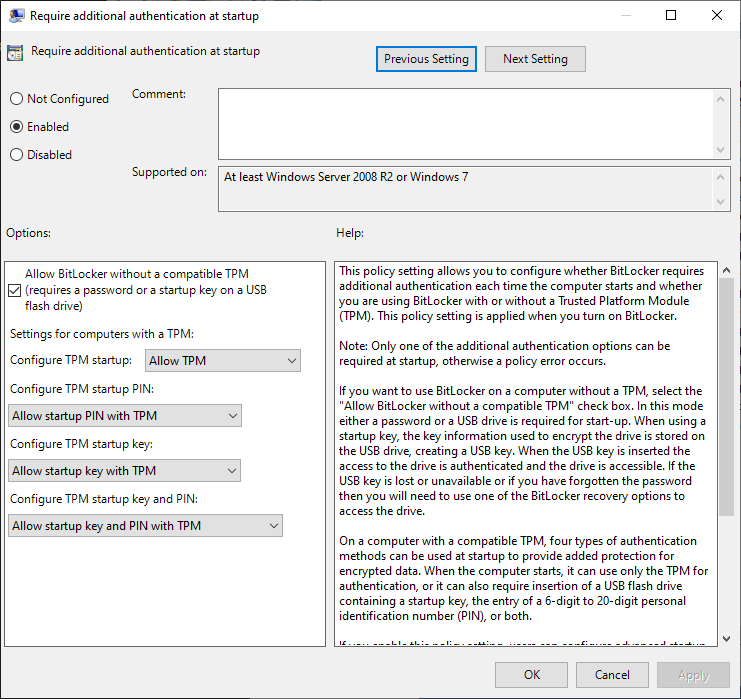Viewport: 741px width, 699px height.
Task: Click the Help paragraph starting 'On a computer'
Action: tap(524, 578)
